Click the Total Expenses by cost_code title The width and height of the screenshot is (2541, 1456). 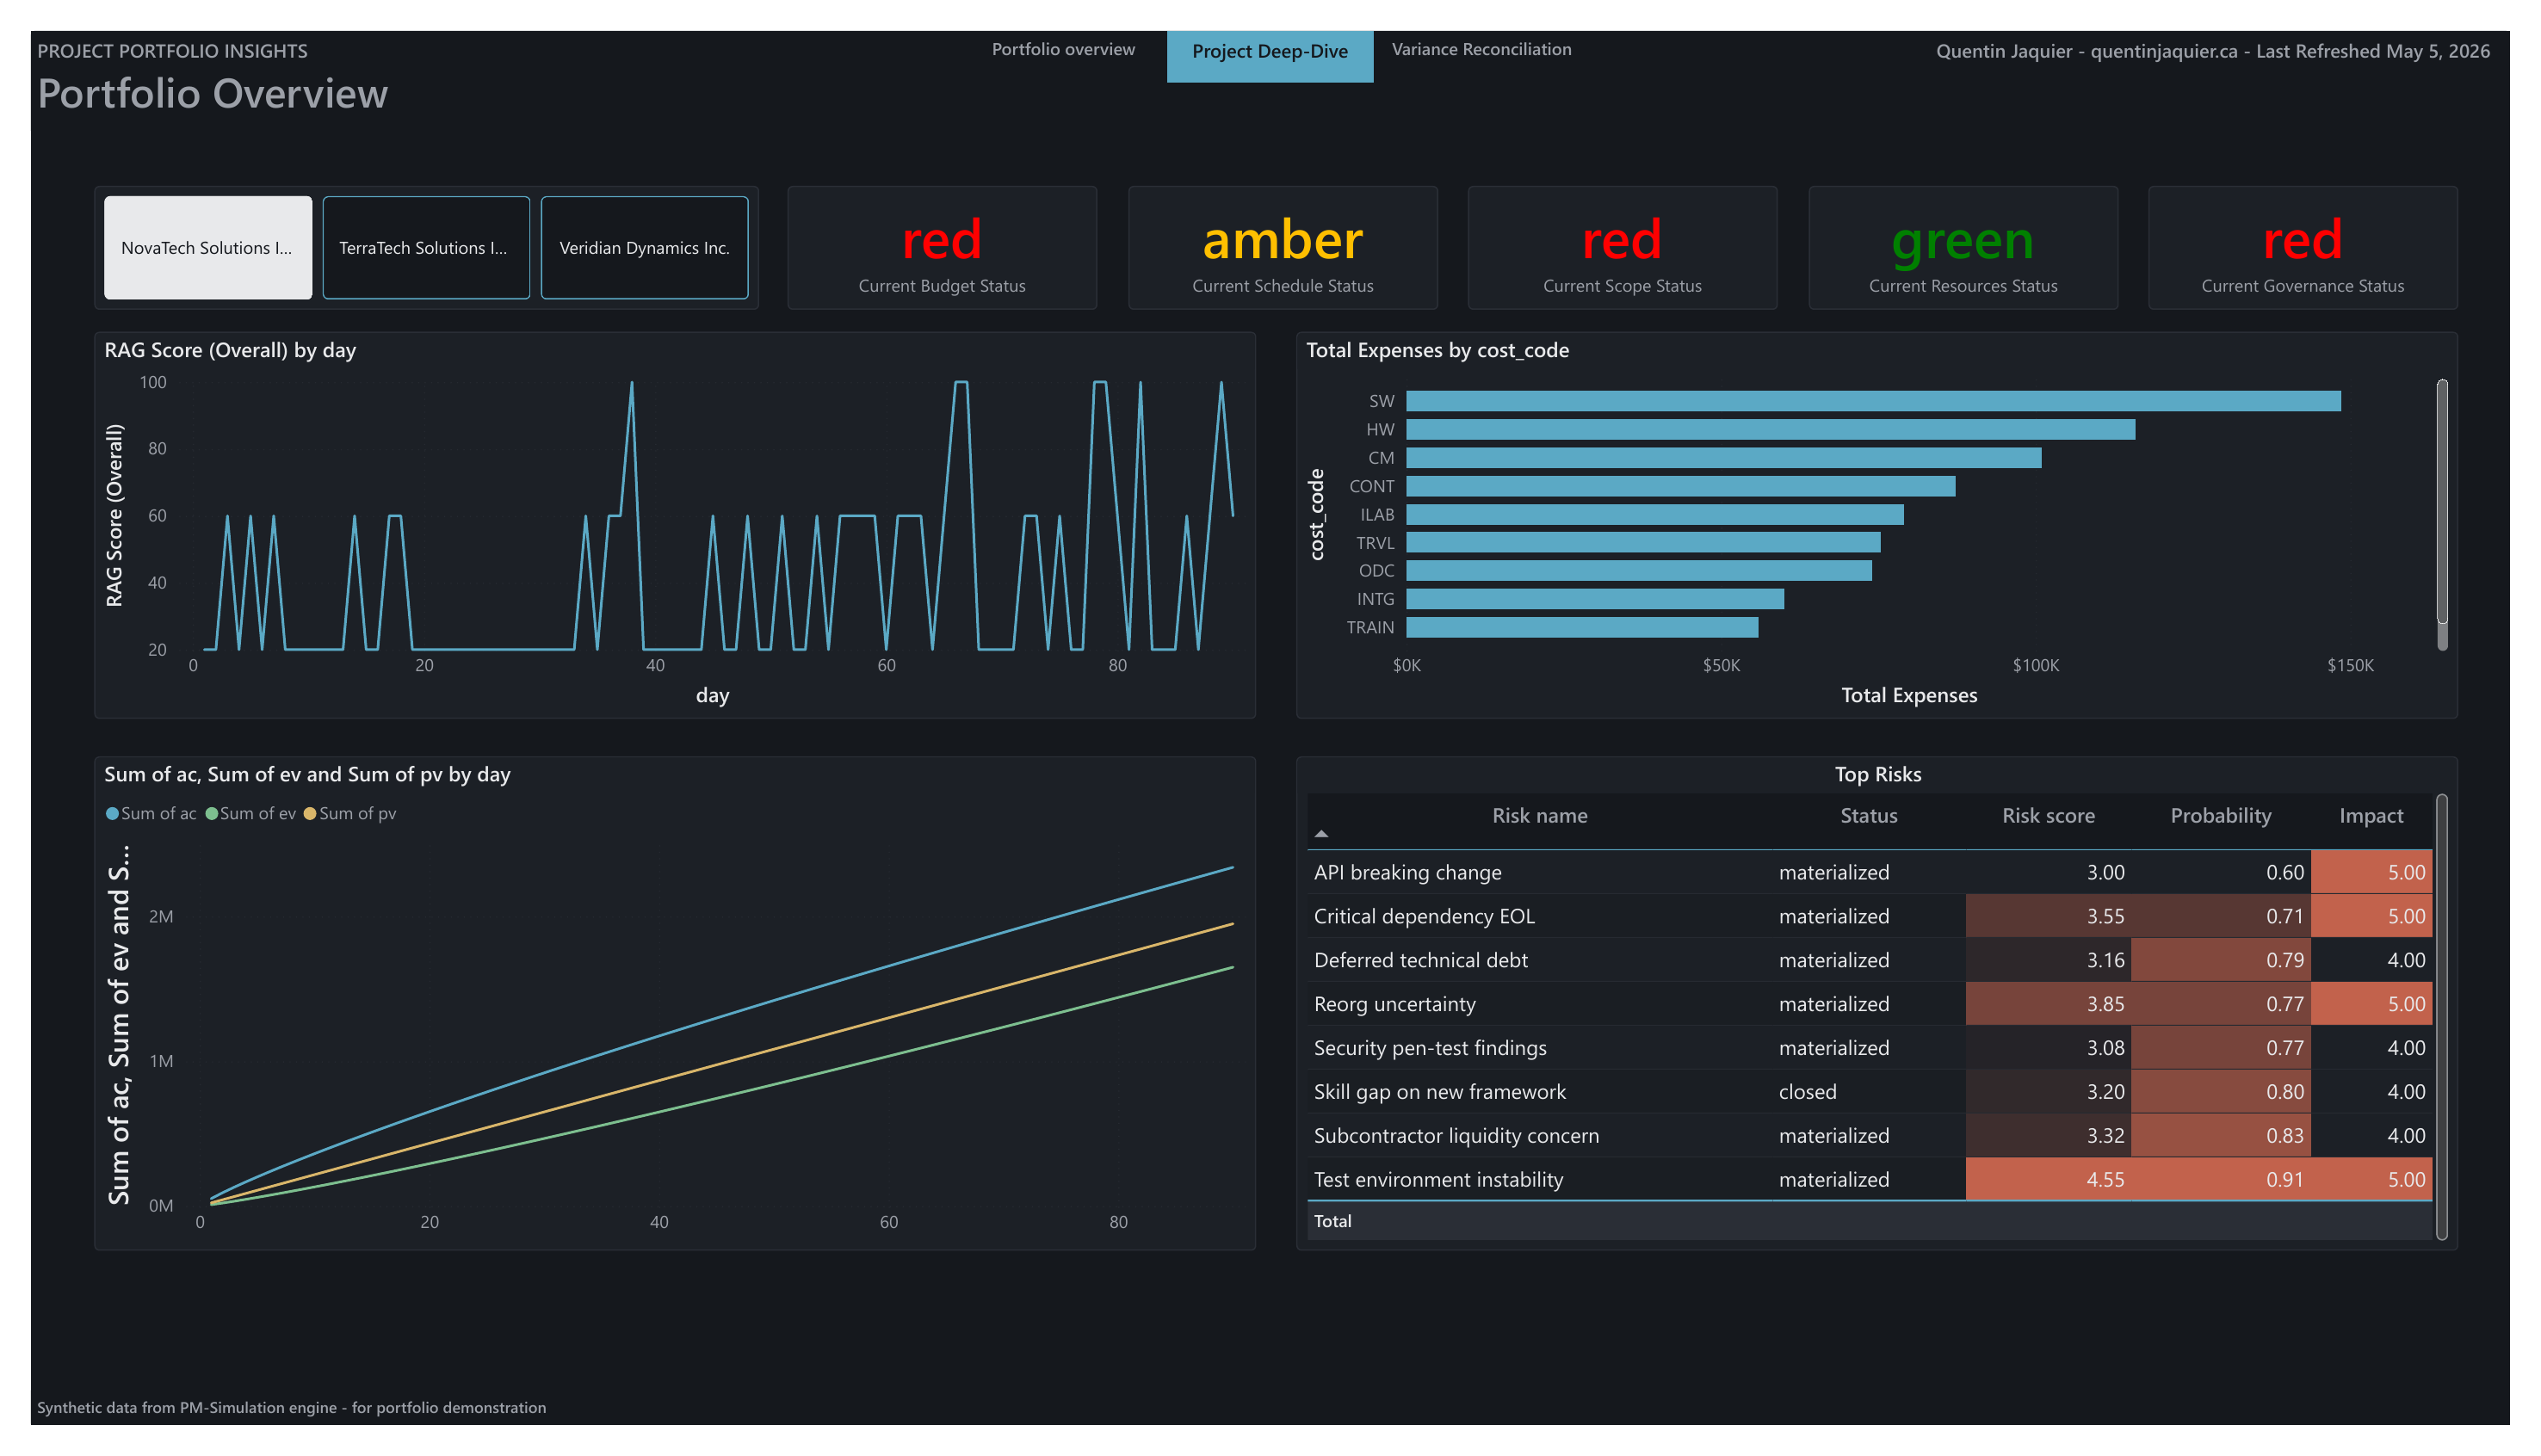click(x=1437, y=350)
